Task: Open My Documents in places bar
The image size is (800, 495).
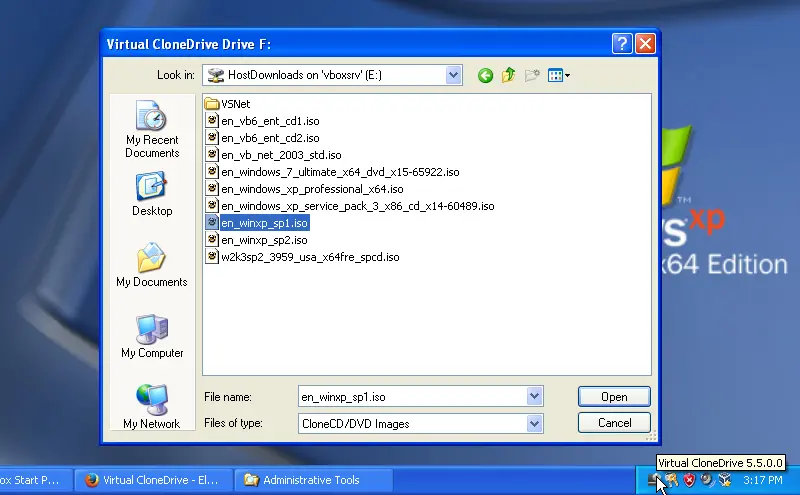Action: (152, 265)
